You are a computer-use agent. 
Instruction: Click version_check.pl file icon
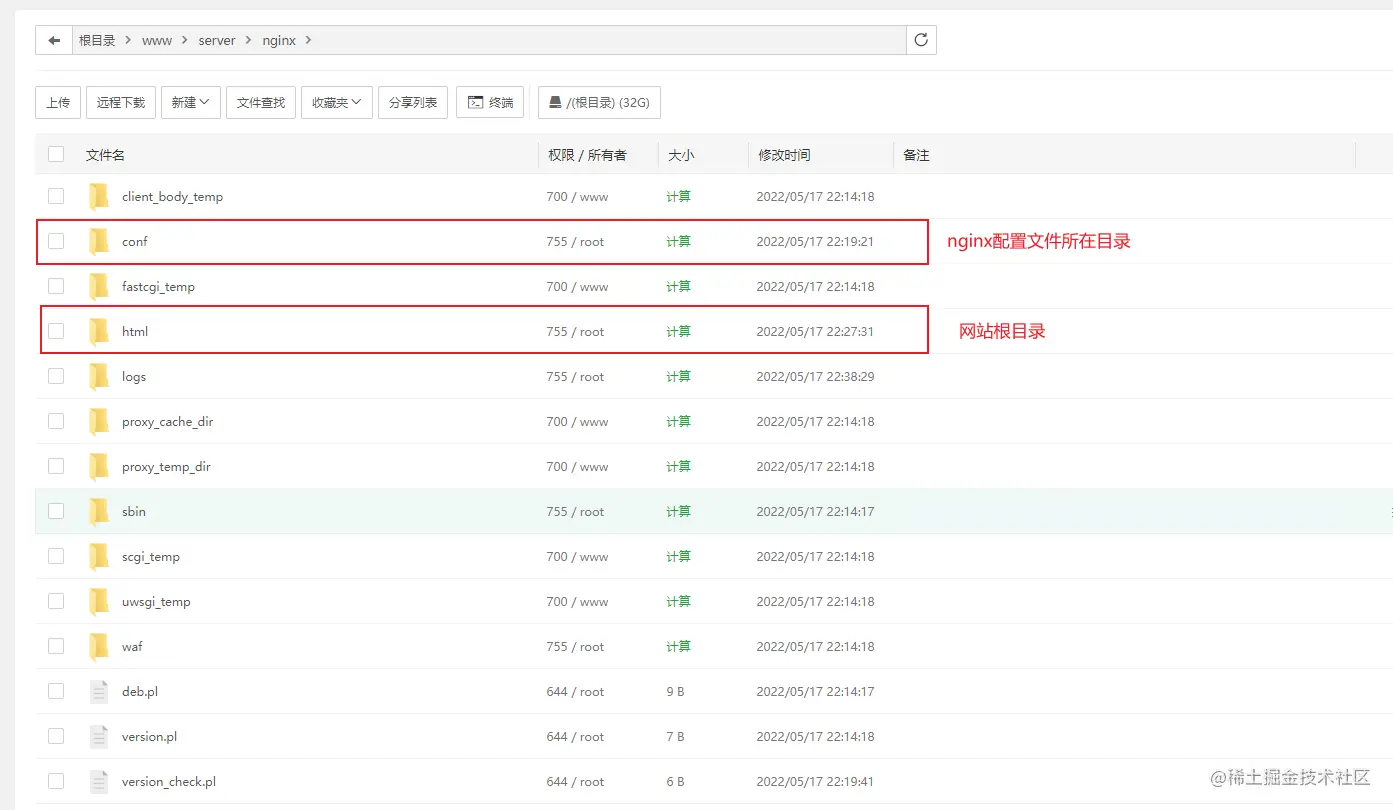(x=98, y=781)
